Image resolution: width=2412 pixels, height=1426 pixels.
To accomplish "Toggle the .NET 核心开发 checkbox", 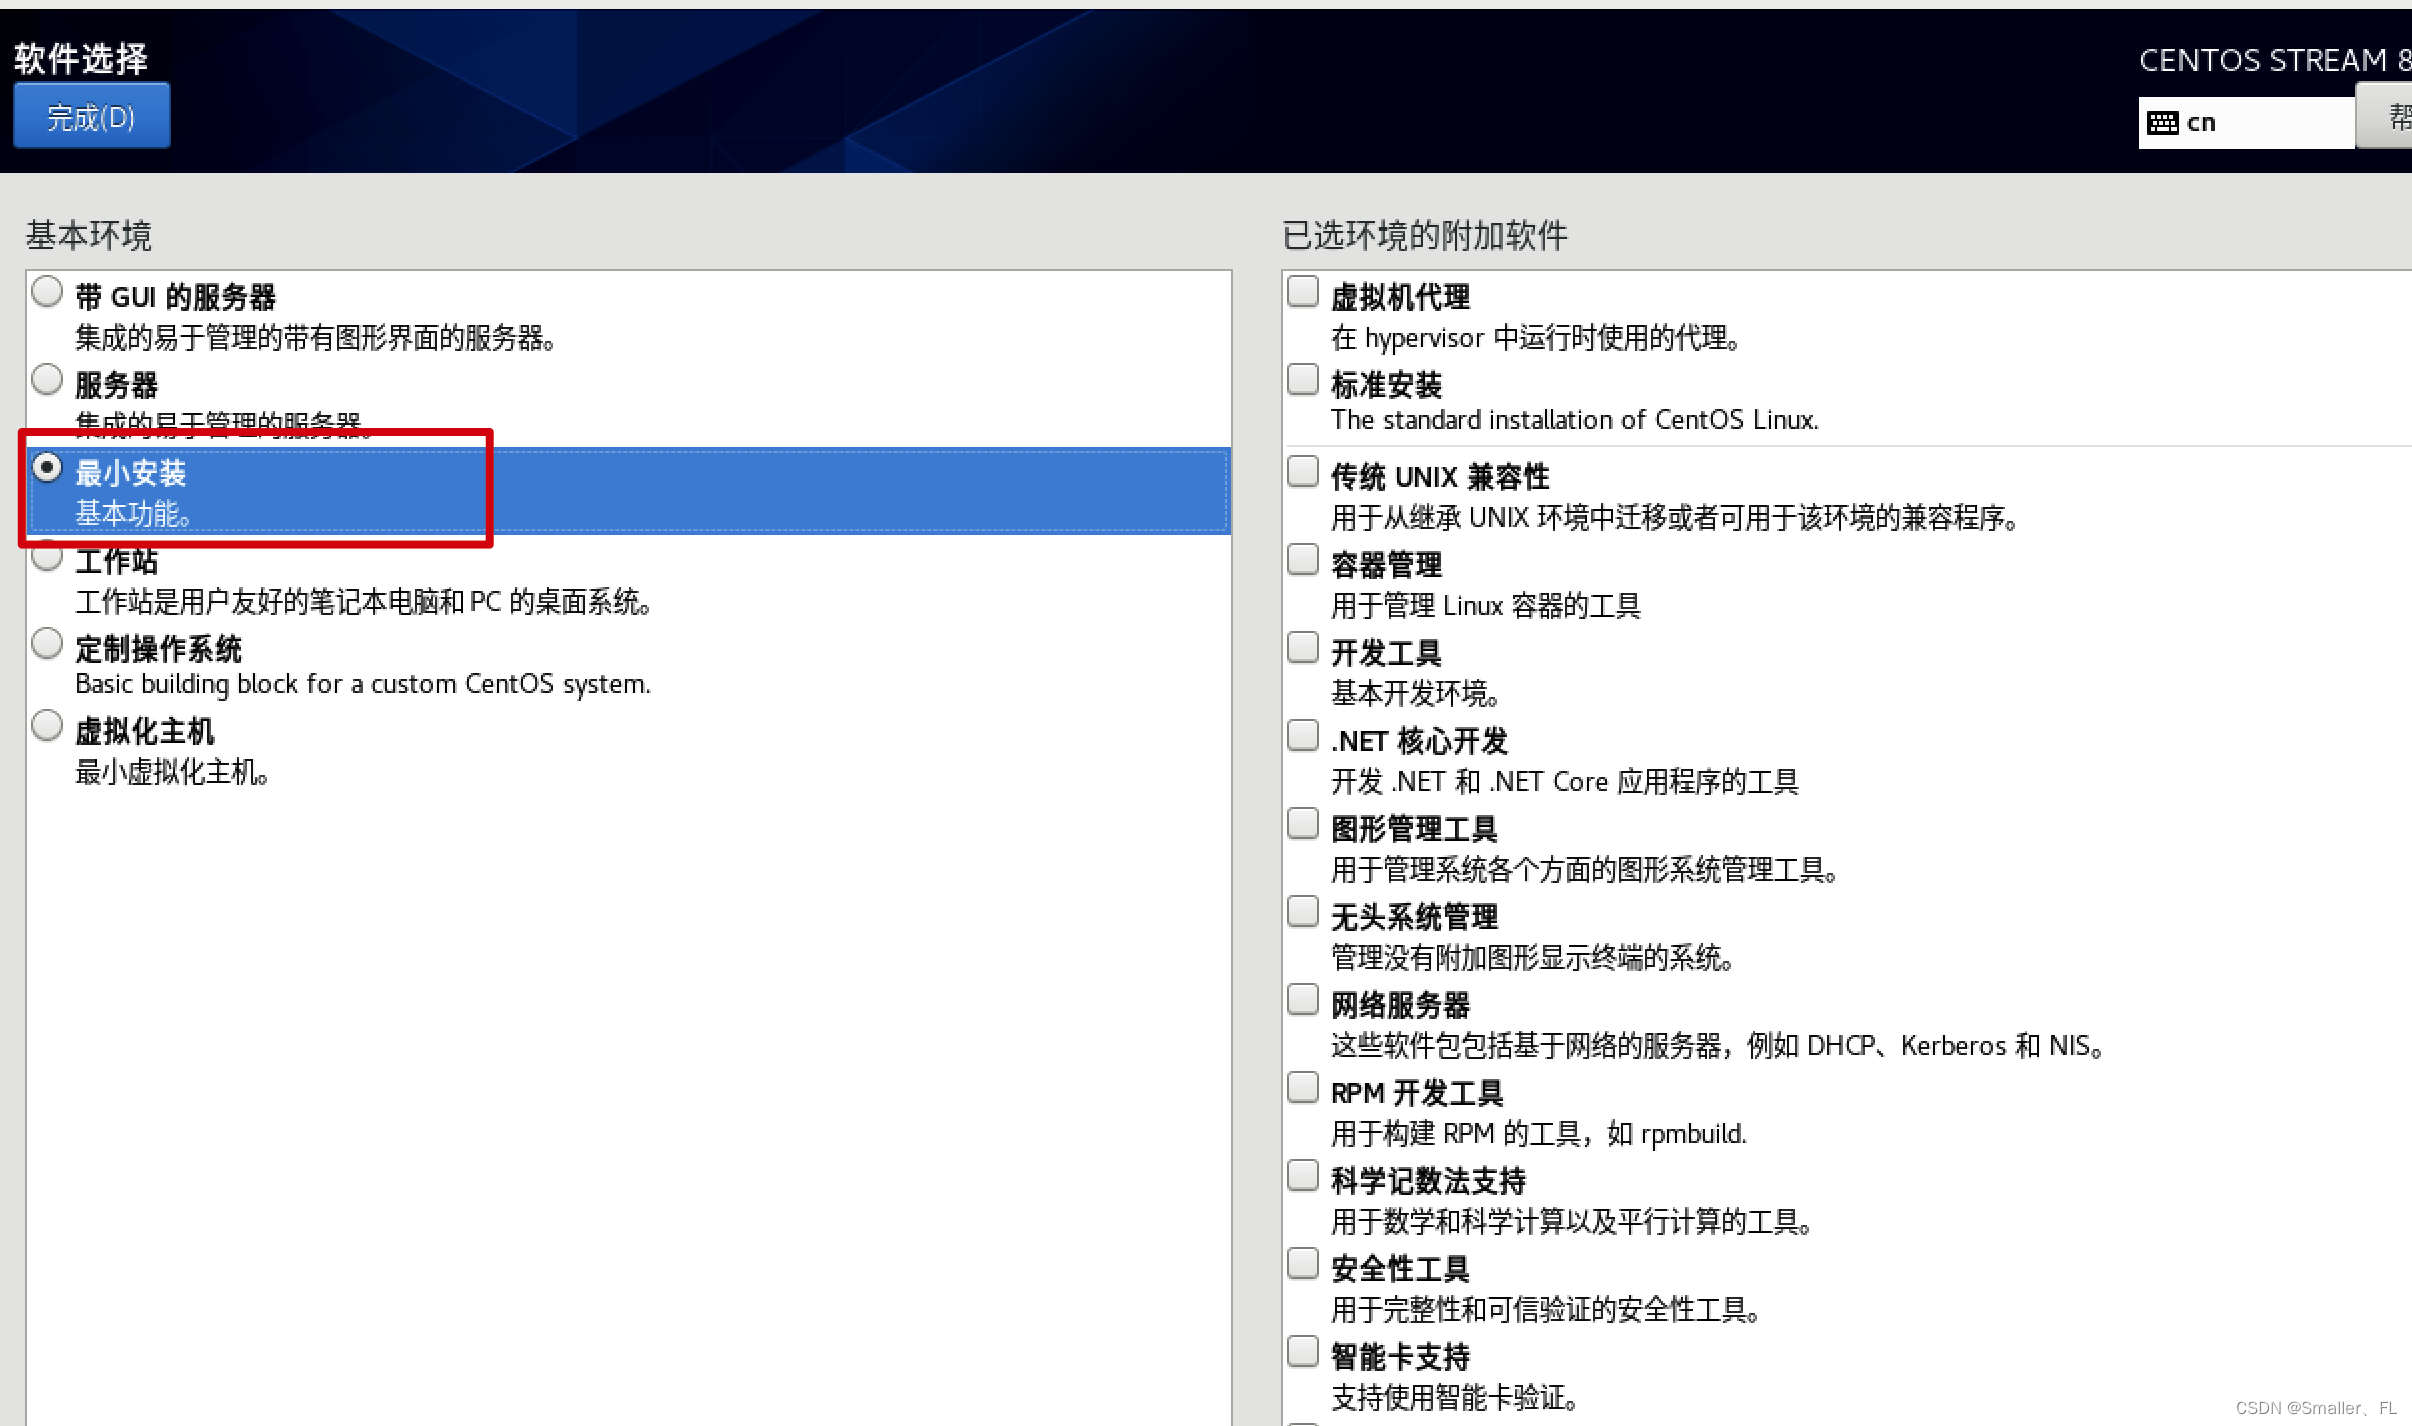I will pyautogui.click(x=1302, y=736).
